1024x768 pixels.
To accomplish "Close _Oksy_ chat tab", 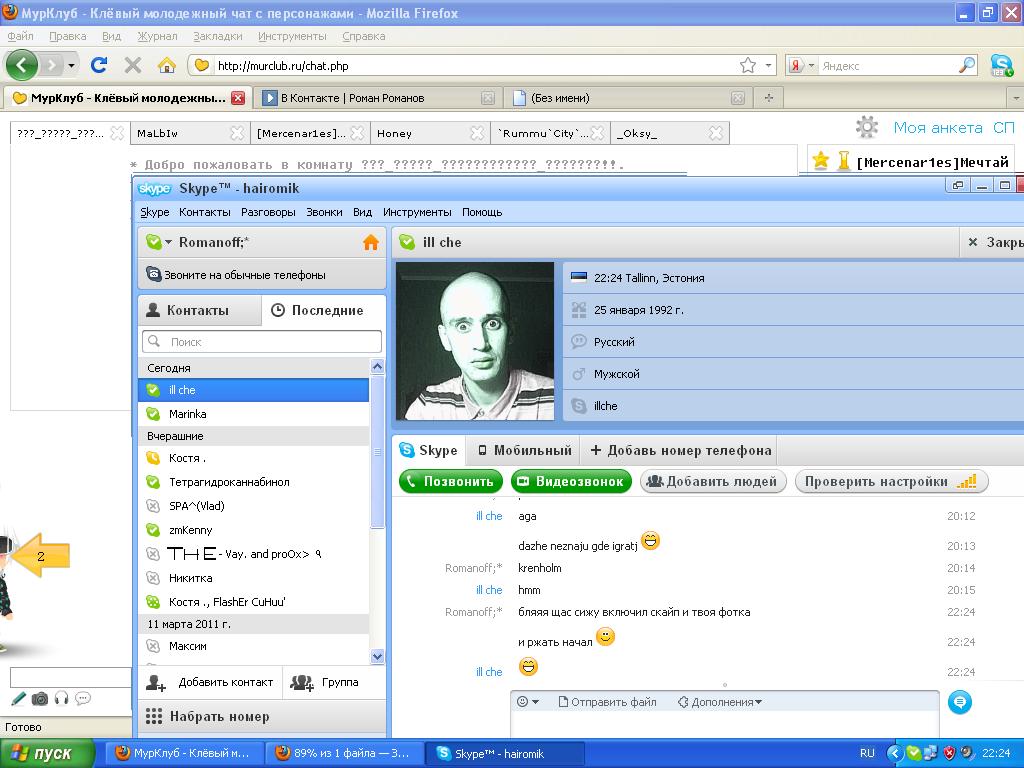I will [x=716, y=133].
